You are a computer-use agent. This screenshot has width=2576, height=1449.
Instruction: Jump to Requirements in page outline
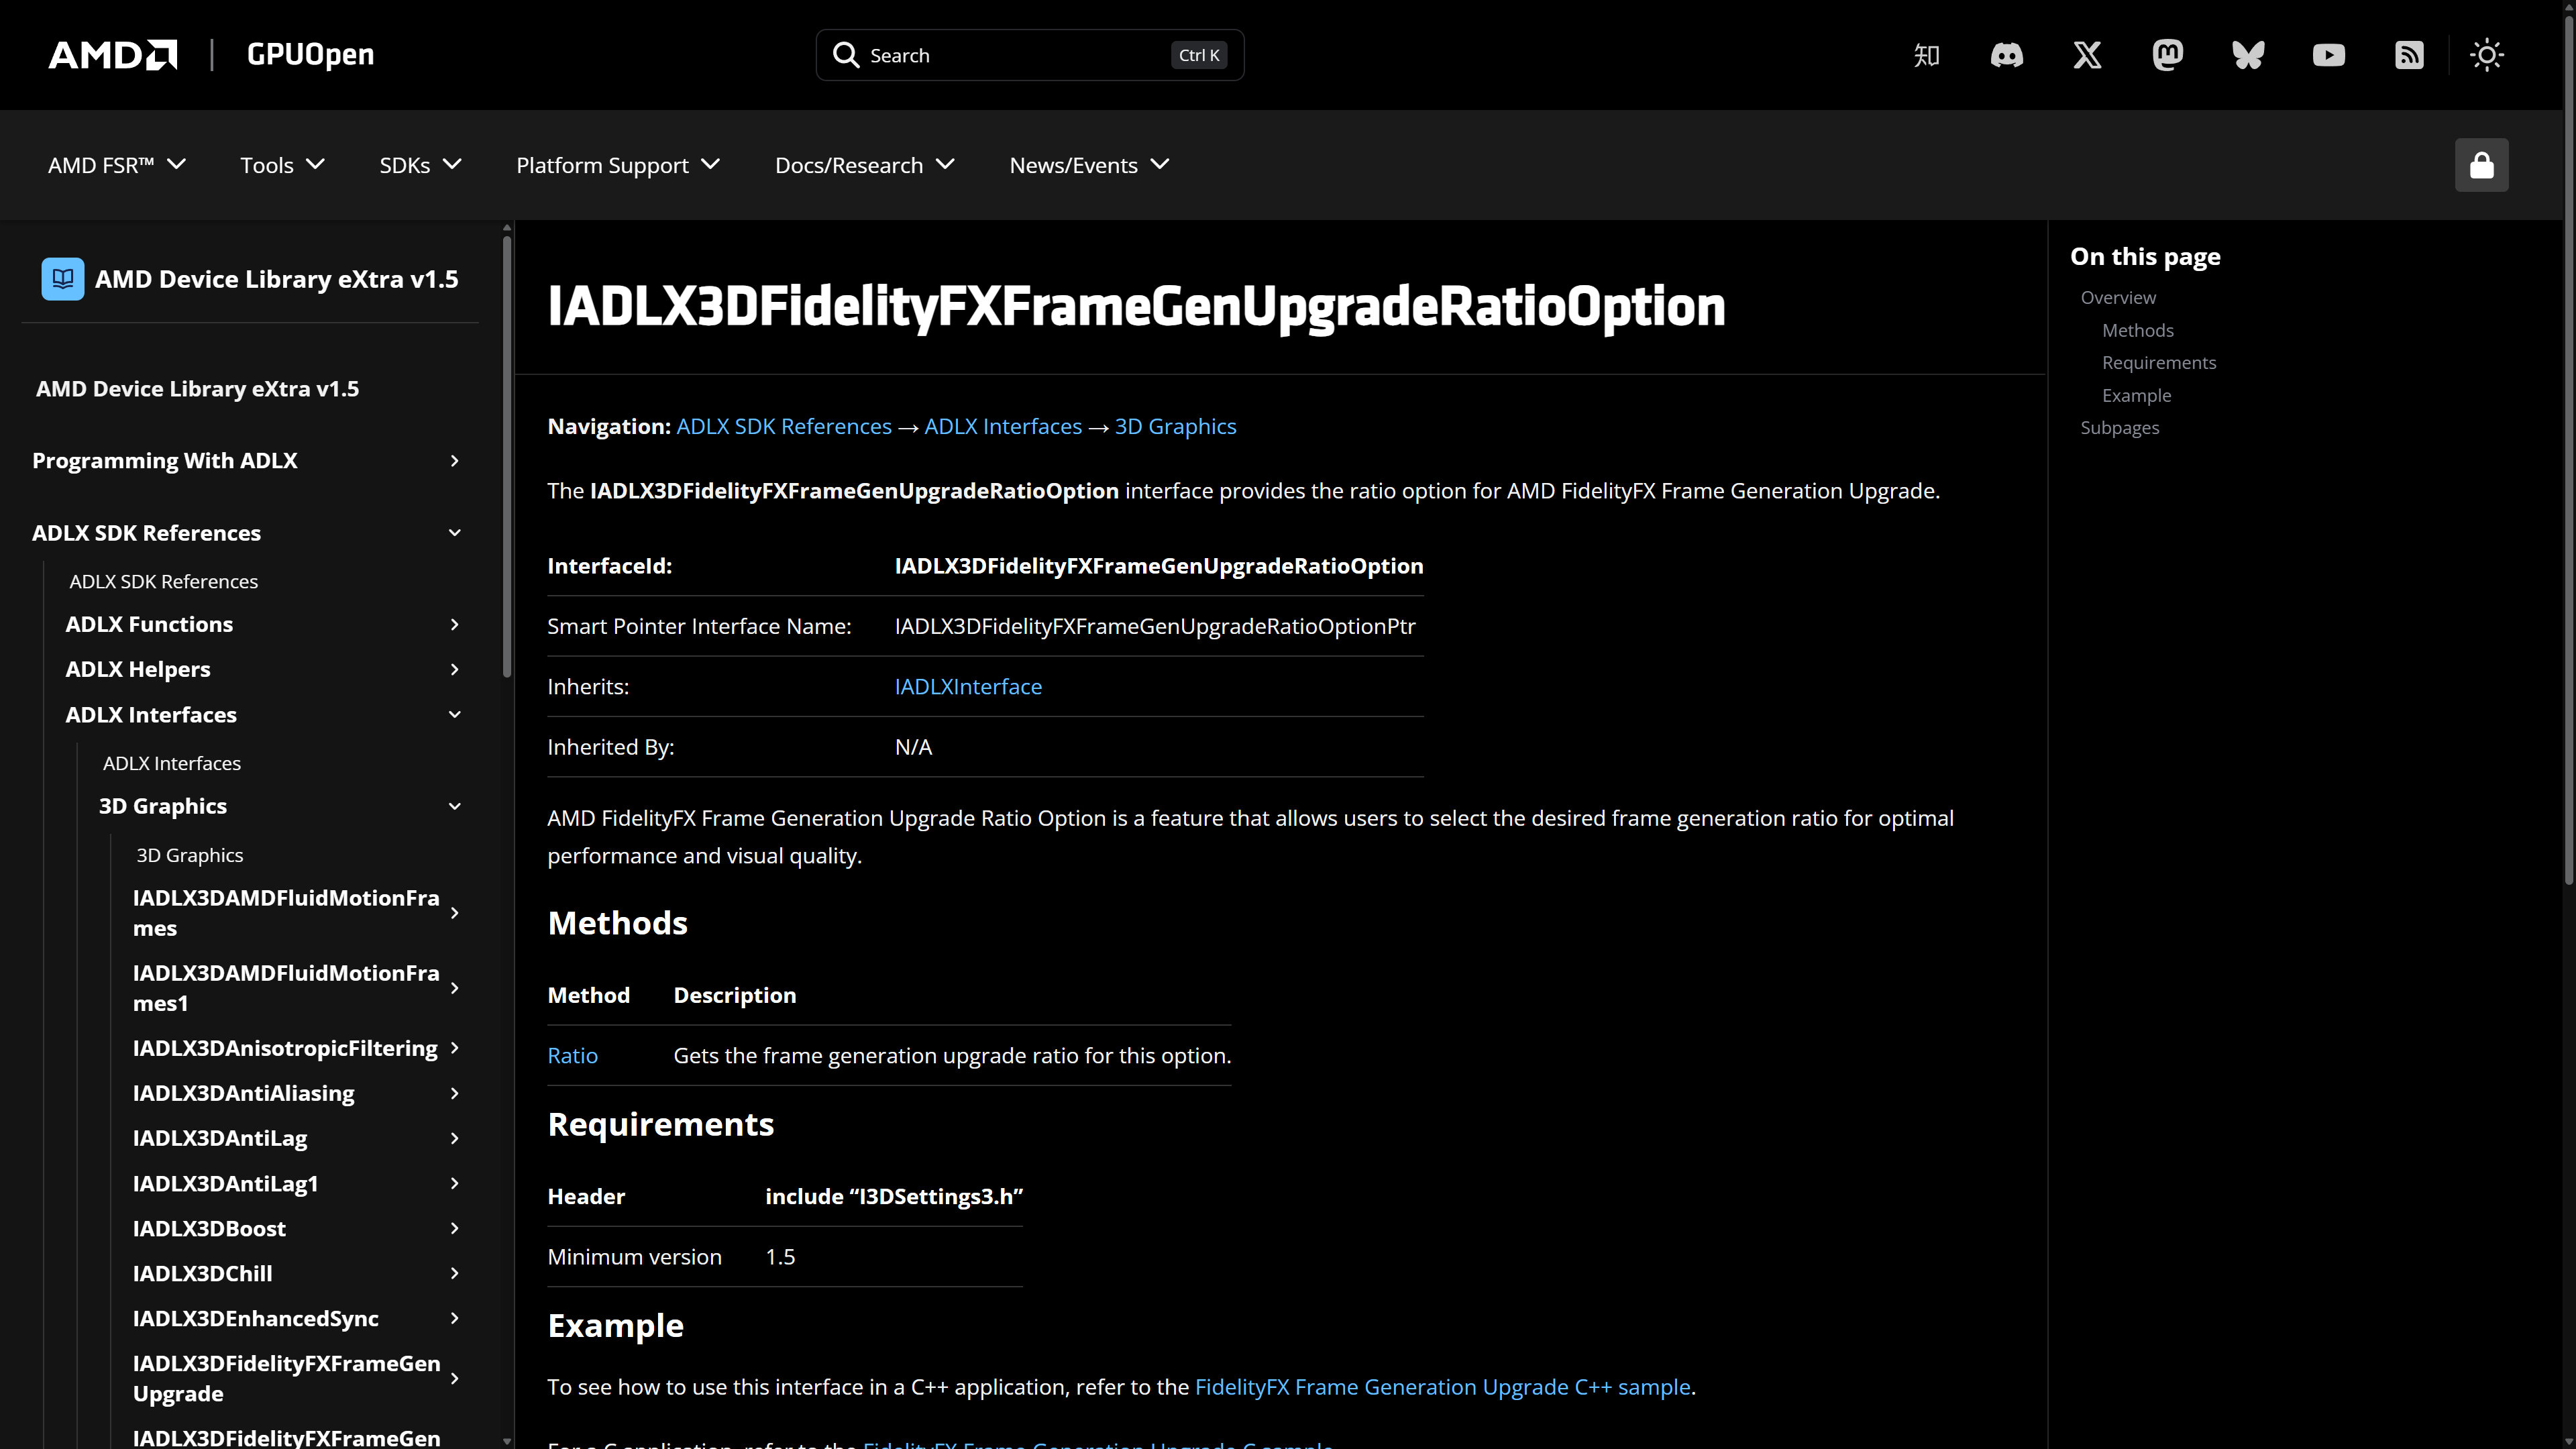click(x=2158, y=363)
